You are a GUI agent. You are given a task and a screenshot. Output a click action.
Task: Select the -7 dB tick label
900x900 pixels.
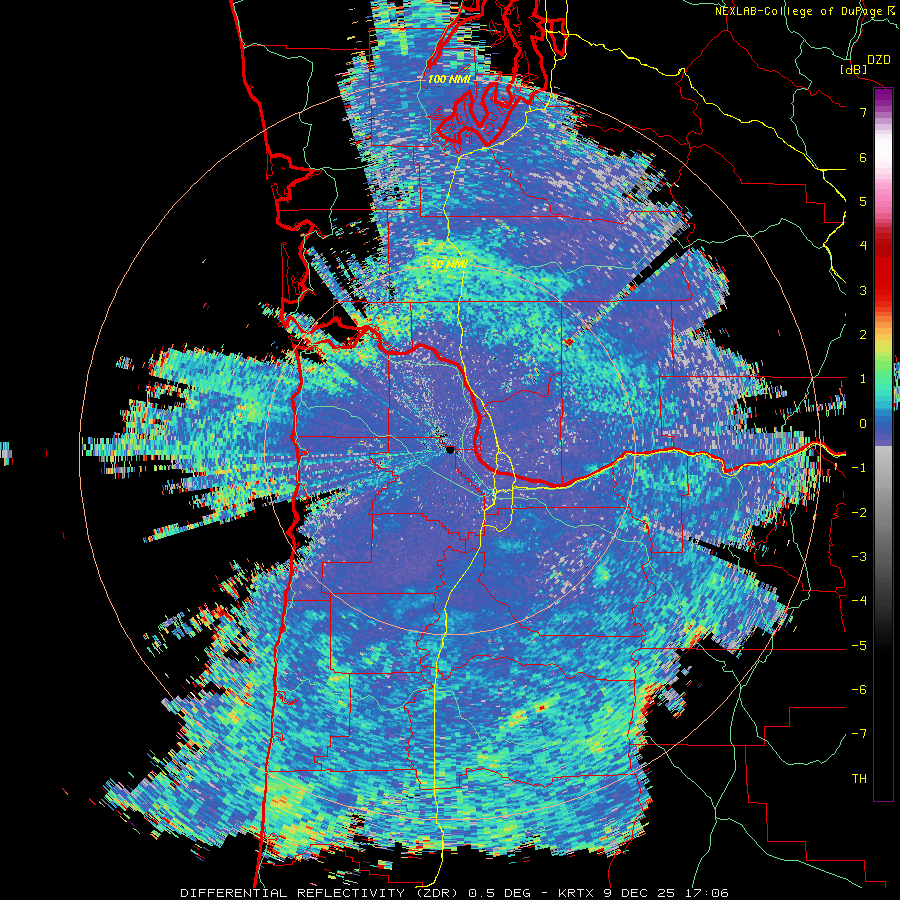[859, 734]
